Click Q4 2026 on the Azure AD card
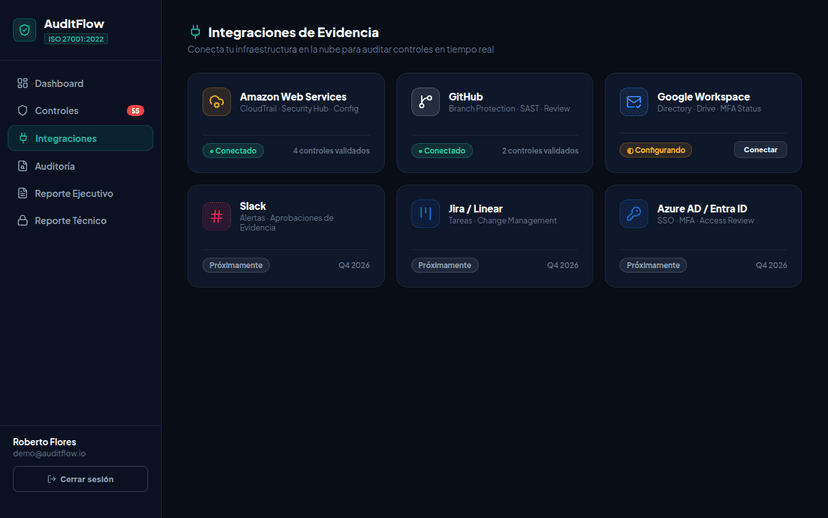 click(x=771, y=265)
